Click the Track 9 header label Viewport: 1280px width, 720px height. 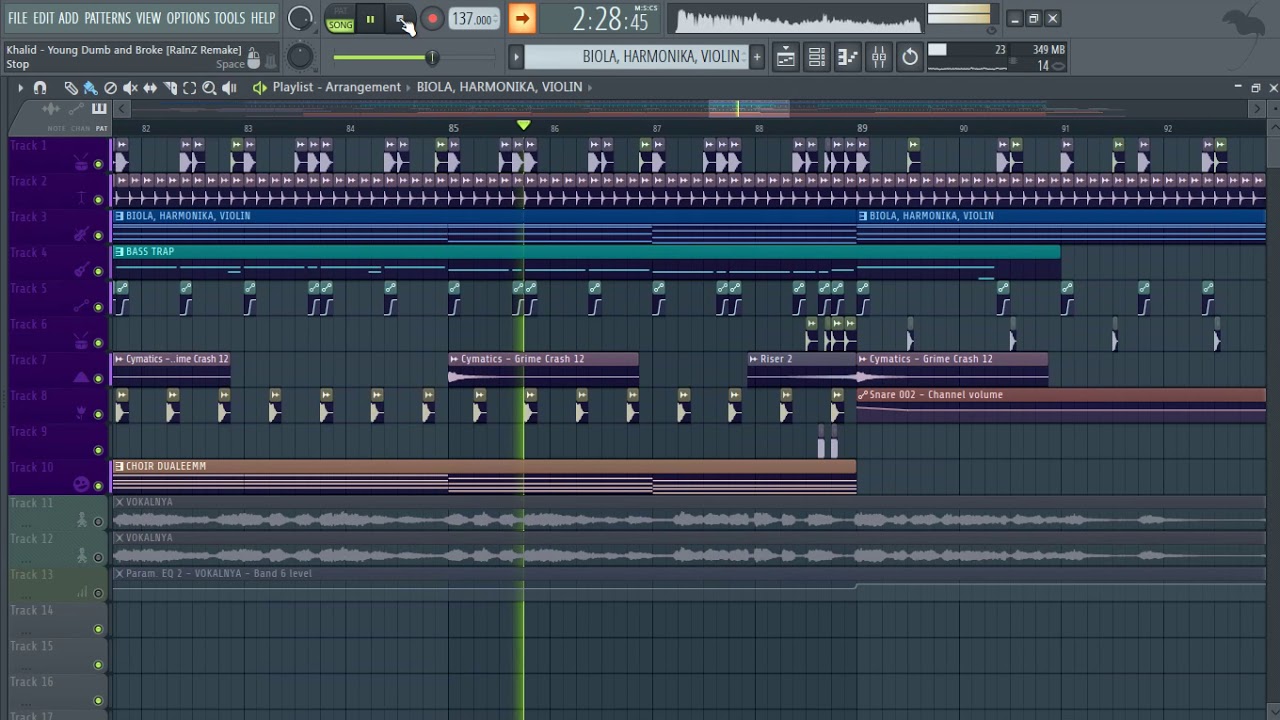(x=29, y=432)
